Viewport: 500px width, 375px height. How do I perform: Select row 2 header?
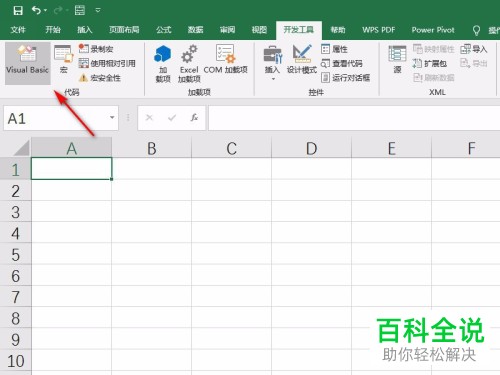point(15,191)
